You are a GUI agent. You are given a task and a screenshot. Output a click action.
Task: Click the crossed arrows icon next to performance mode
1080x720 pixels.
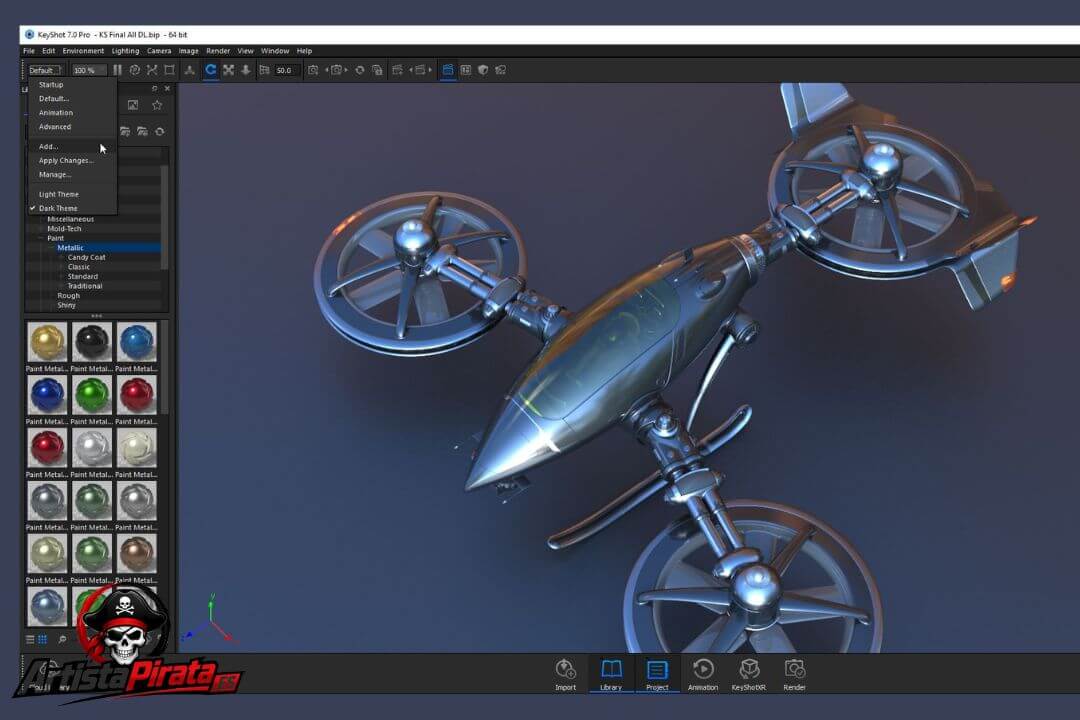coord(152,70)
